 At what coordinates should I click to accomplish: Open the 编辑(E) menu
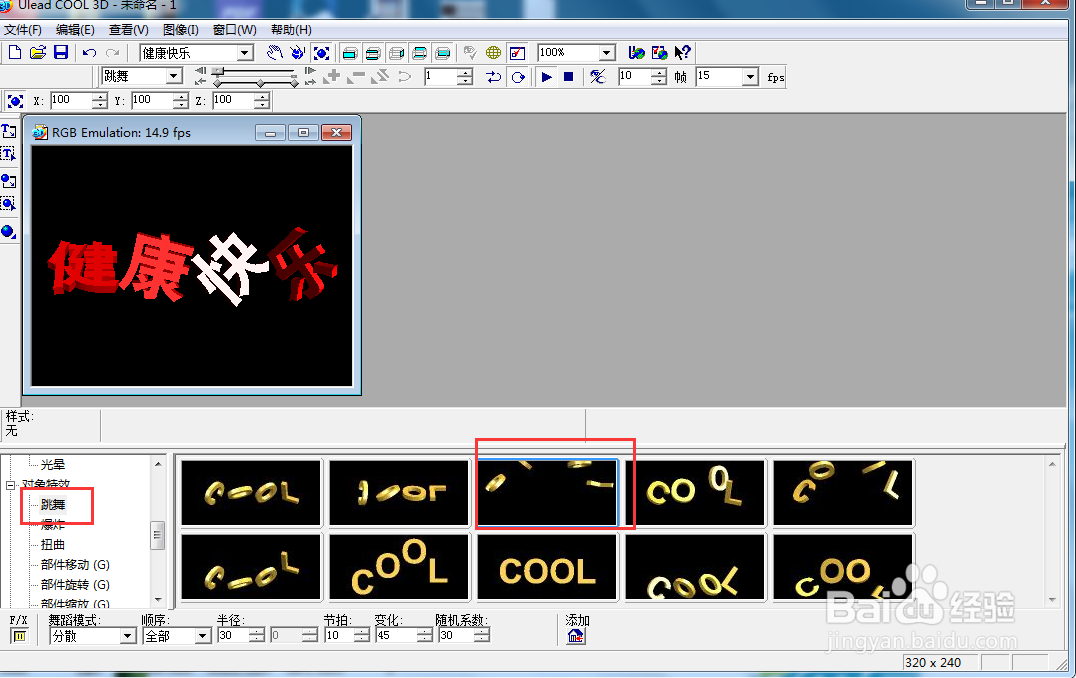[75, 30]
